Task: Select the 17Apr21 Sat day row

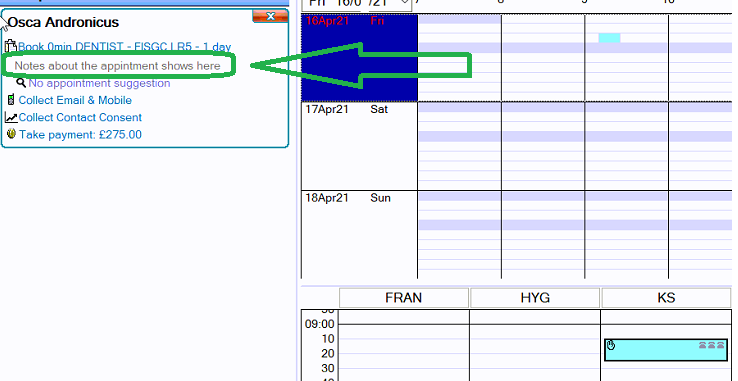Action: (360, 146)
